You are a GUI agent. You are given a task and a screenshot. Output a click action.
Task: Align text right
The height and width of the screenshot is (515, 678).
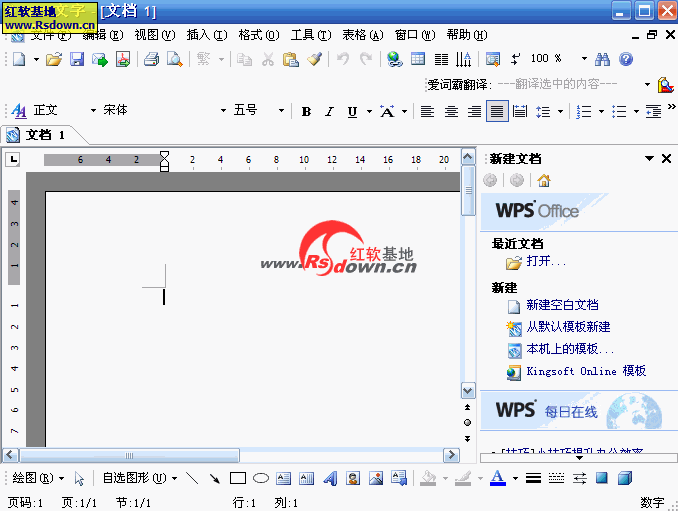(474, 112)
